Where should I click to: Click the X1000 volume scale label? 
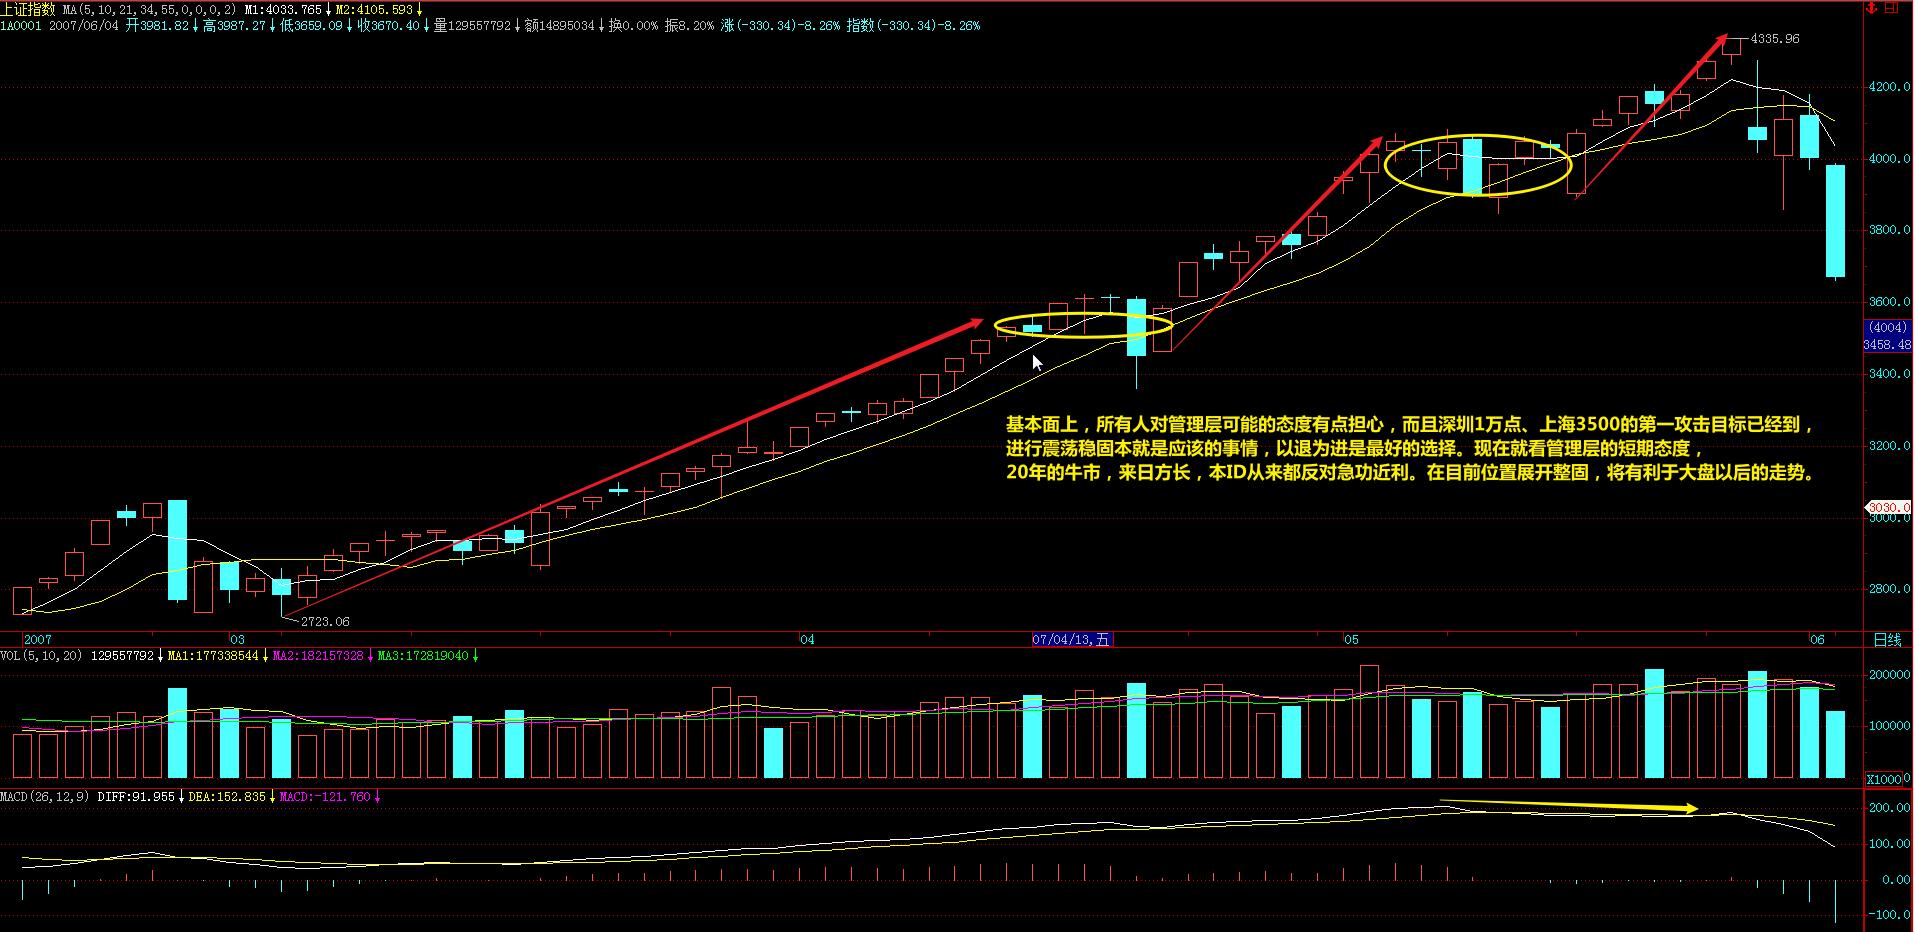pyautogui.click(x=1884, y=779)
